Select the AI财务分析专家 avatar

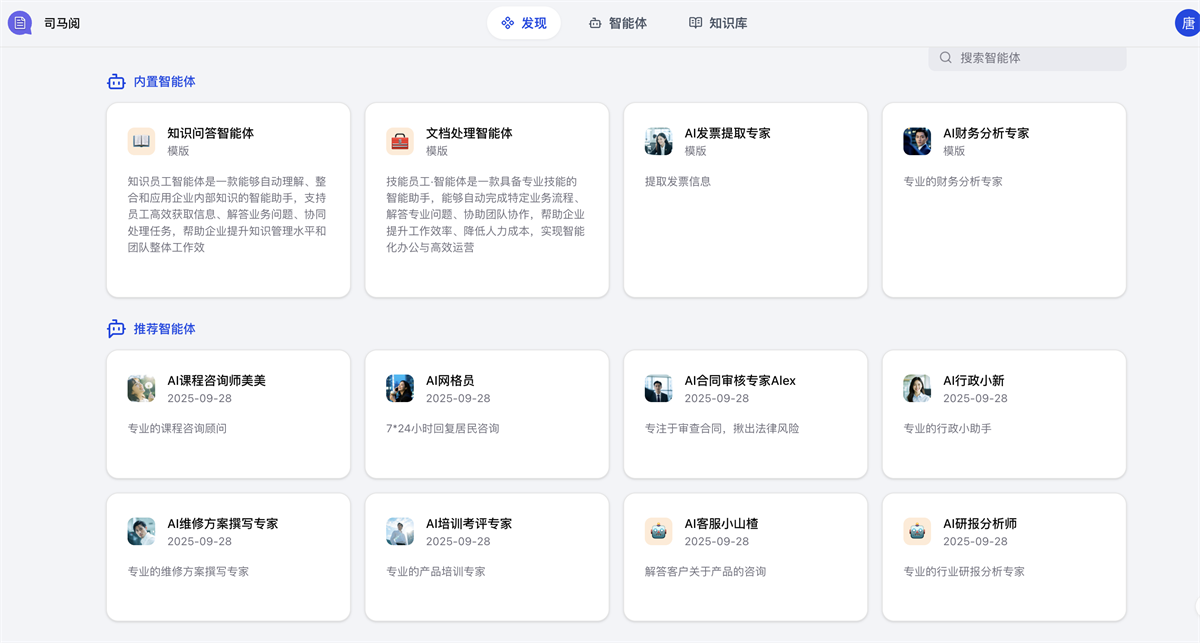click(x=917, y=141)
